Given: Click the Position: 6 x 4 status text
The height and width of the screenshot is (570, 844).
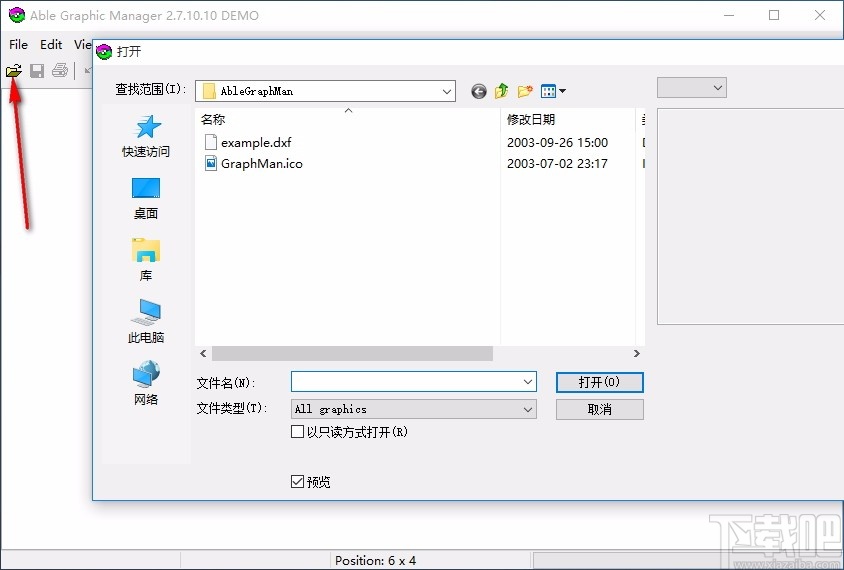Looking at the screenshot, I should [x=375, y=560].
